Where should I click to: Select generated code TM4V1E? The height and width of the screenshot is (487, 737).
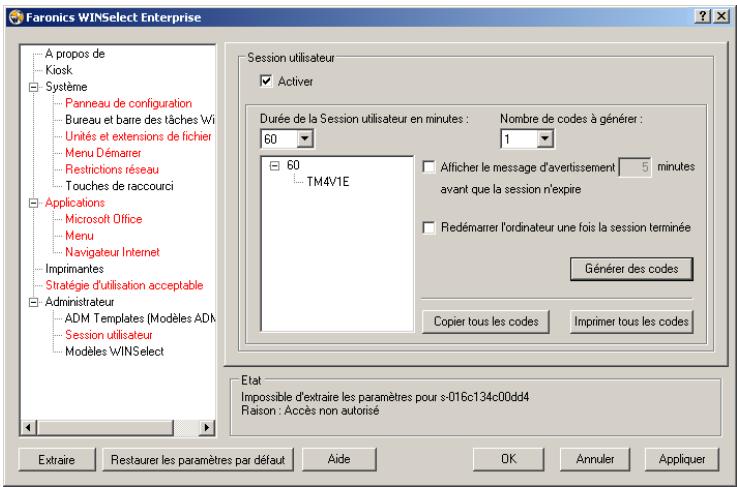[x=328, y=182]
